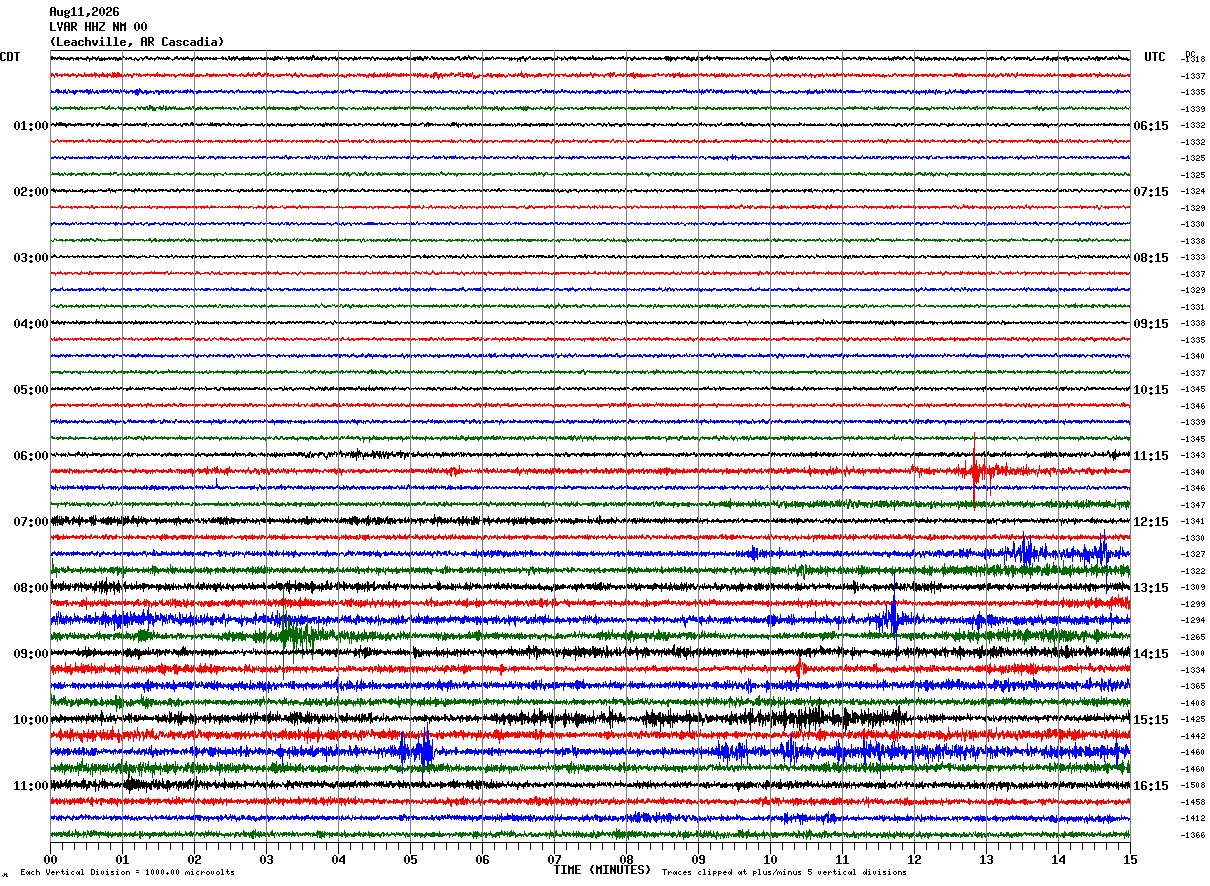Click the 06:00 CDT time label
Screen dimensions: 1210x886
coord(31,456)
